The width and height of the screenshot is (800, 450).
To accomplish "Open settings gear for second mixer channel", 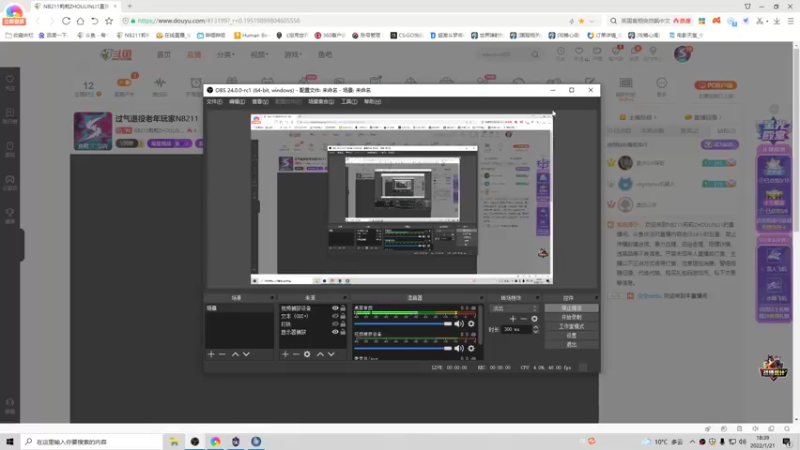I will (x=471, y=348).
